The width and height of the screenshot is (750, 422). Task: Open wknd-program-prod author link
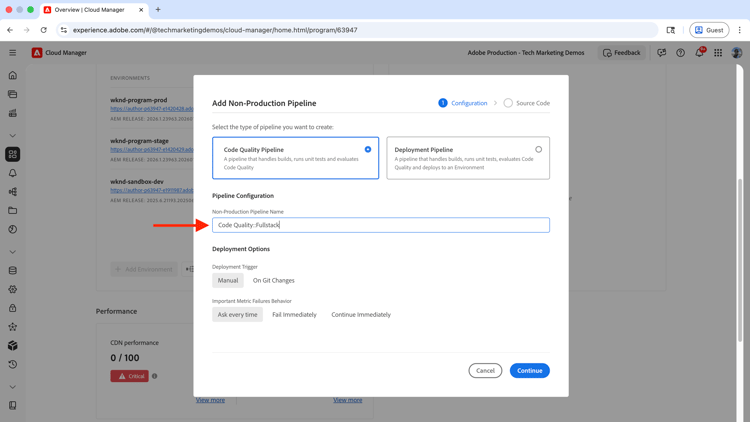pos(152,109)
